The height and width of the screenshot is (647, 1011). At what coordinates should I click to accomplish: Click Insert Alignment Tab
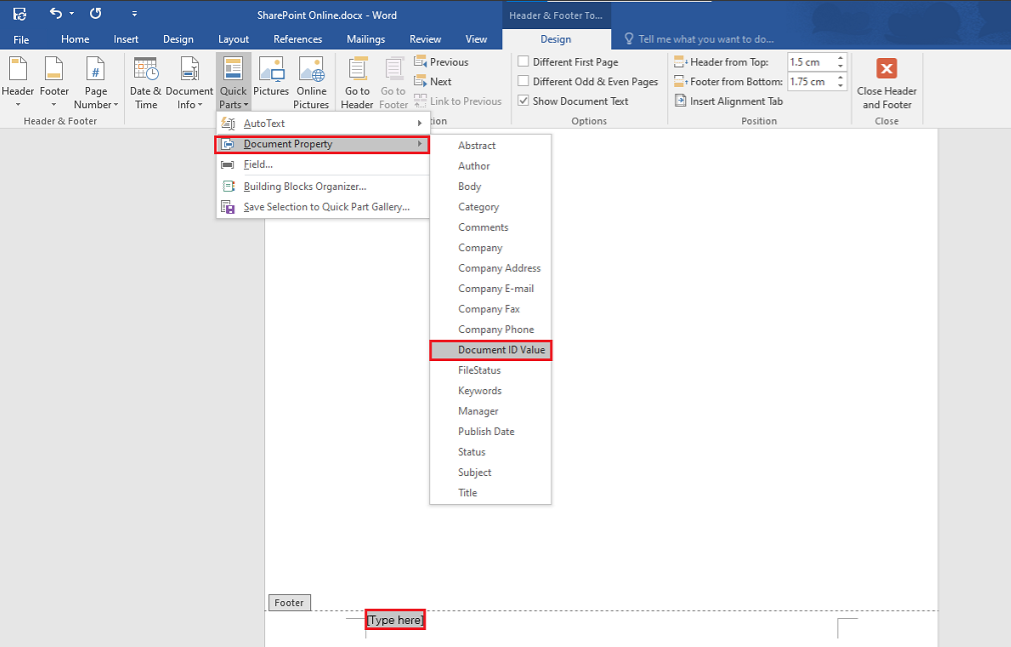coord(729,101)
